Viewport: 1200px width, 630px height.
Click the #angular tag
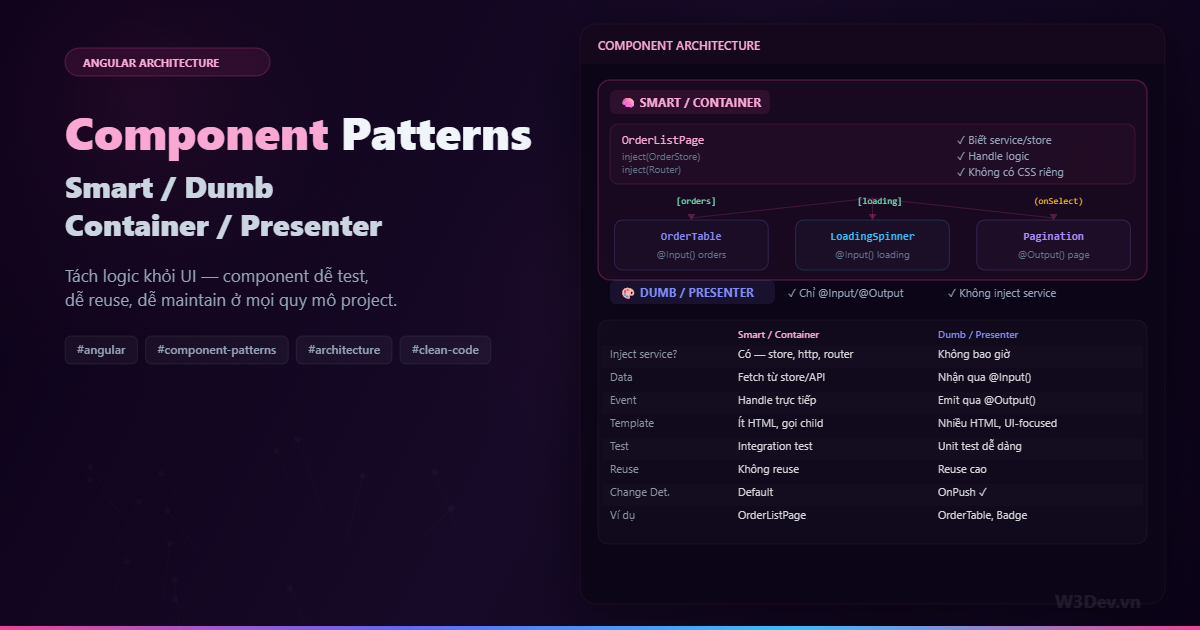[x=100, y=349]
